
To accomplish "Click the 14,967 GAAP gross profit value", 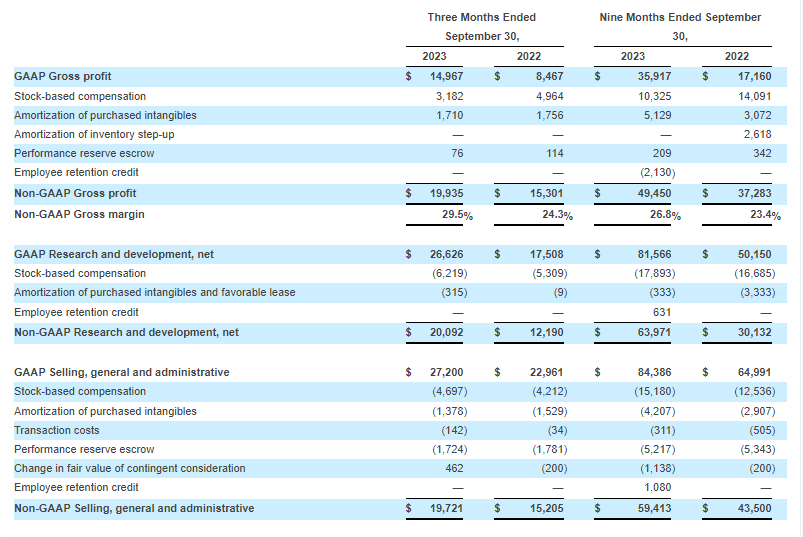I will (445, 76).
